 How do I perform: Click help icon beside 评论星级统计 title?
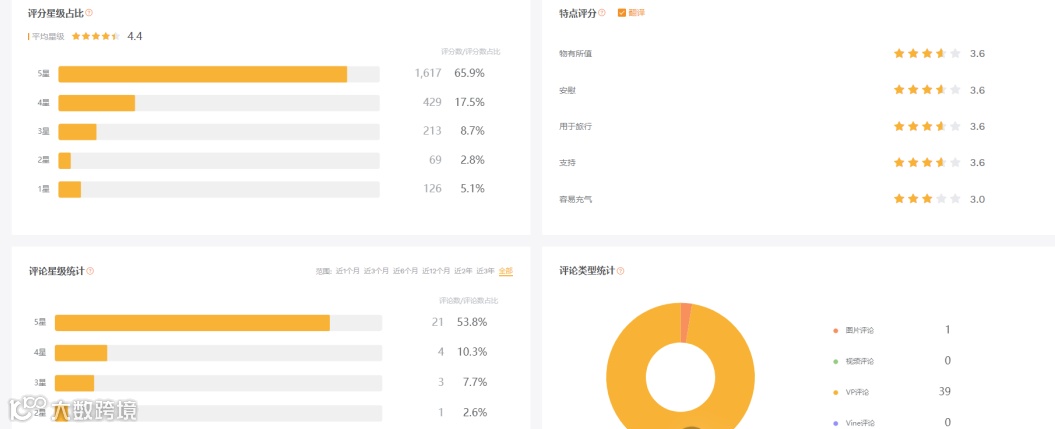(90, 271)
